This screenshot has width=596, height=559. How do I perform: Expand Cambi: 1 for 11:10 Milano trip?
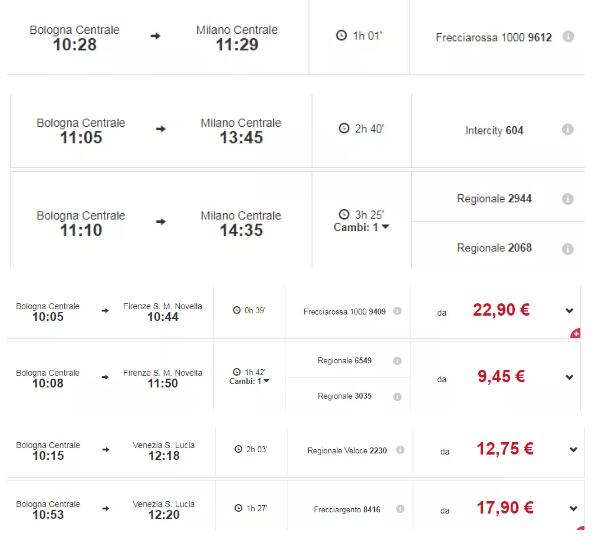click(361, 227)
